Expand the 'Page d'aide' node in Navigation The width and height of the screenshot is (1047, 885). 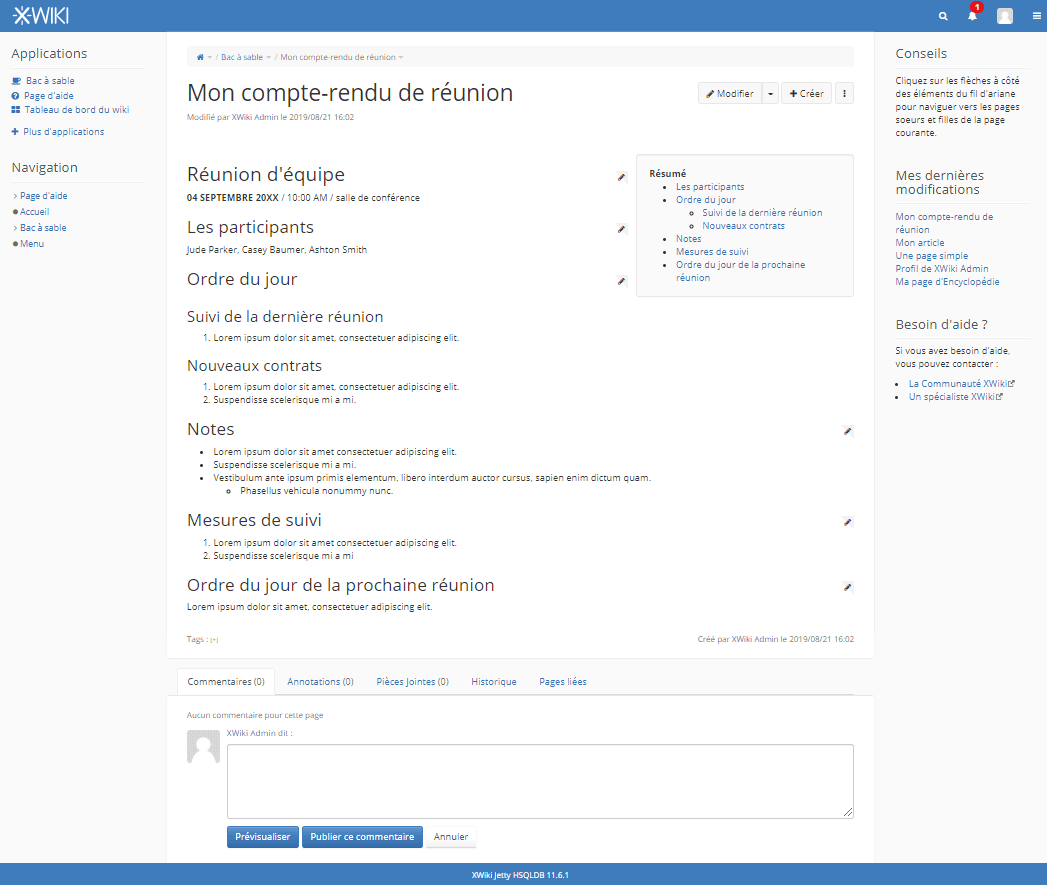[15, 196]
